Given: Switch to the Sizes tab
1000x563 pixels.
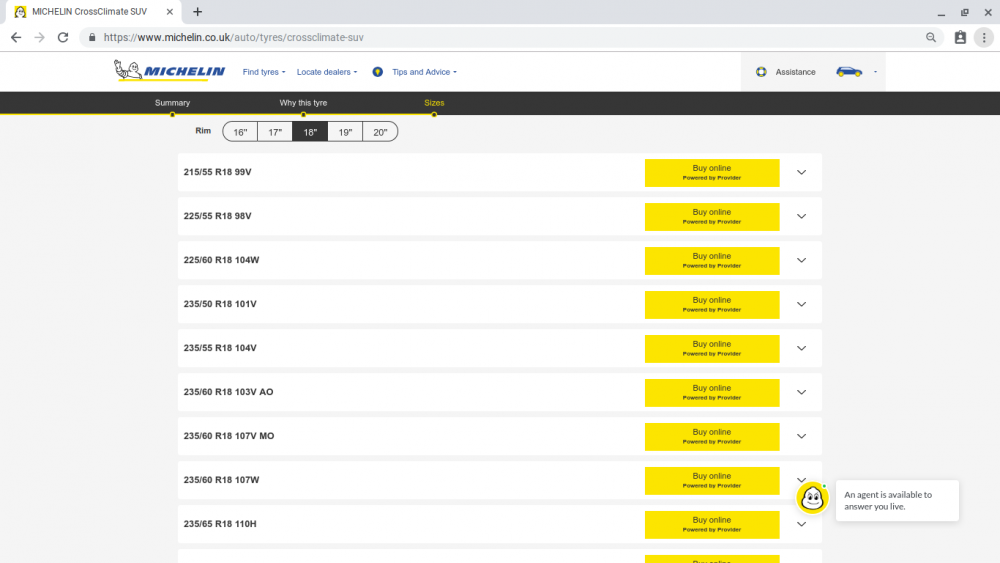Looking at the screenshot, I should click(x=434, y=103).
